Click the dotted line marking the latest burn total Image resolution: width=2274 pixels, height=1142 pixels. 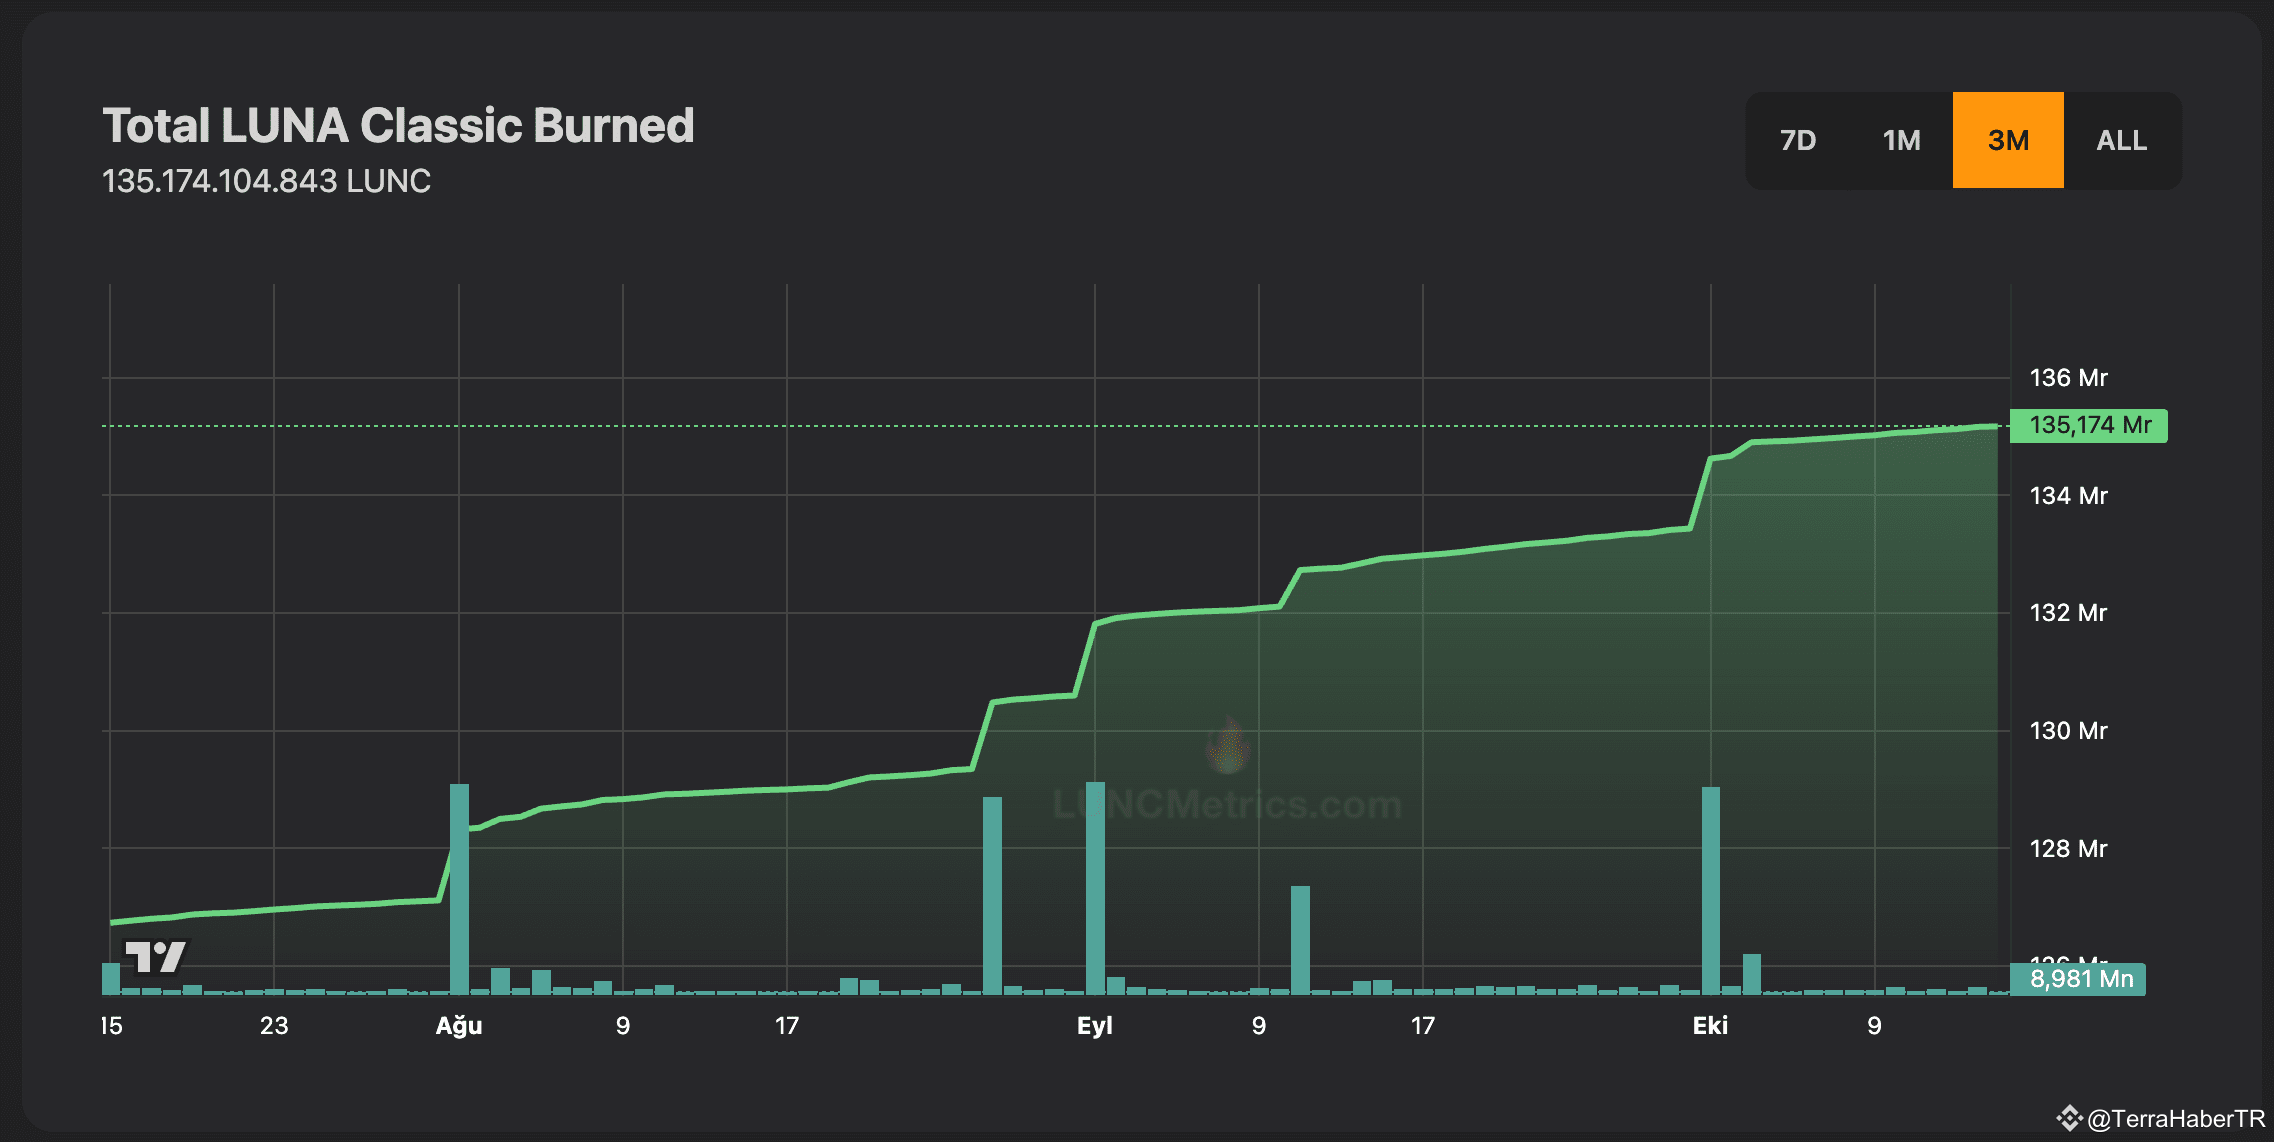tap(1000, 426)
